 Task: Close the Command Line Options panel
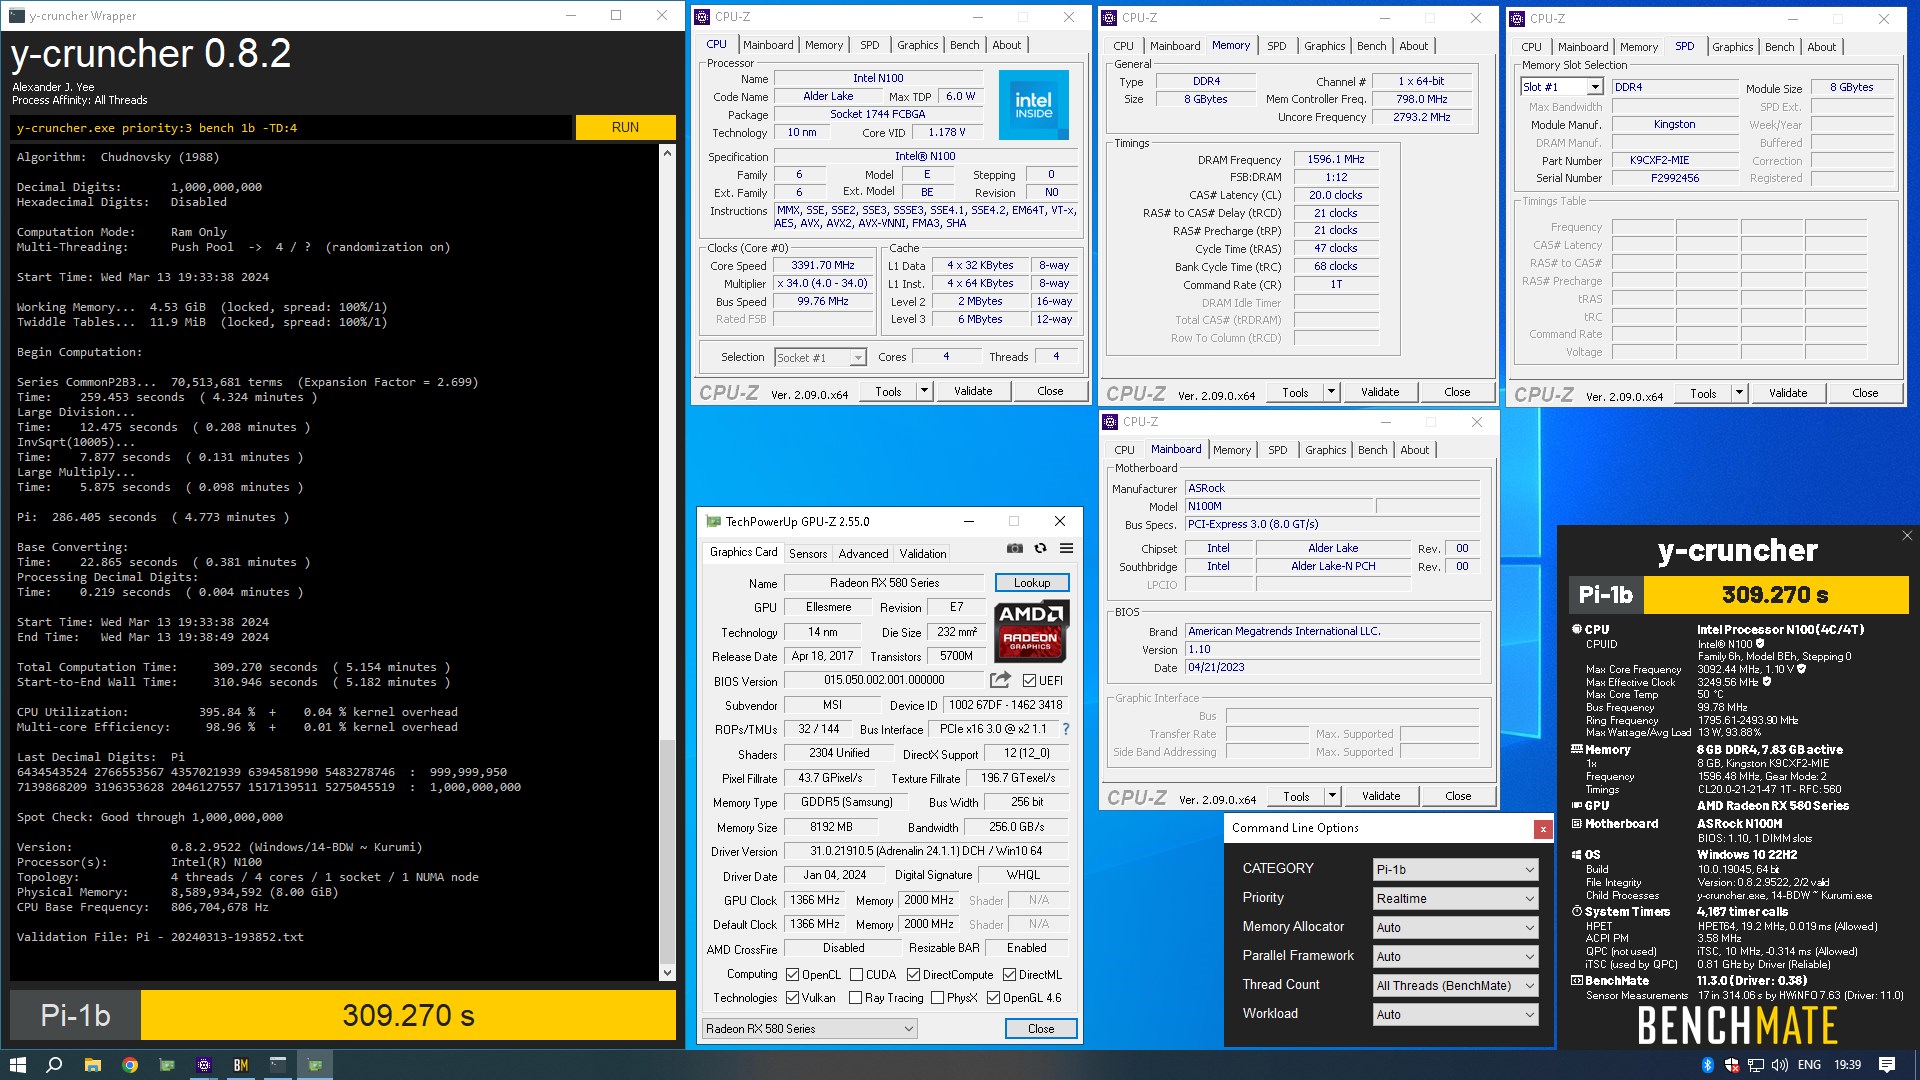[1543, 829]
